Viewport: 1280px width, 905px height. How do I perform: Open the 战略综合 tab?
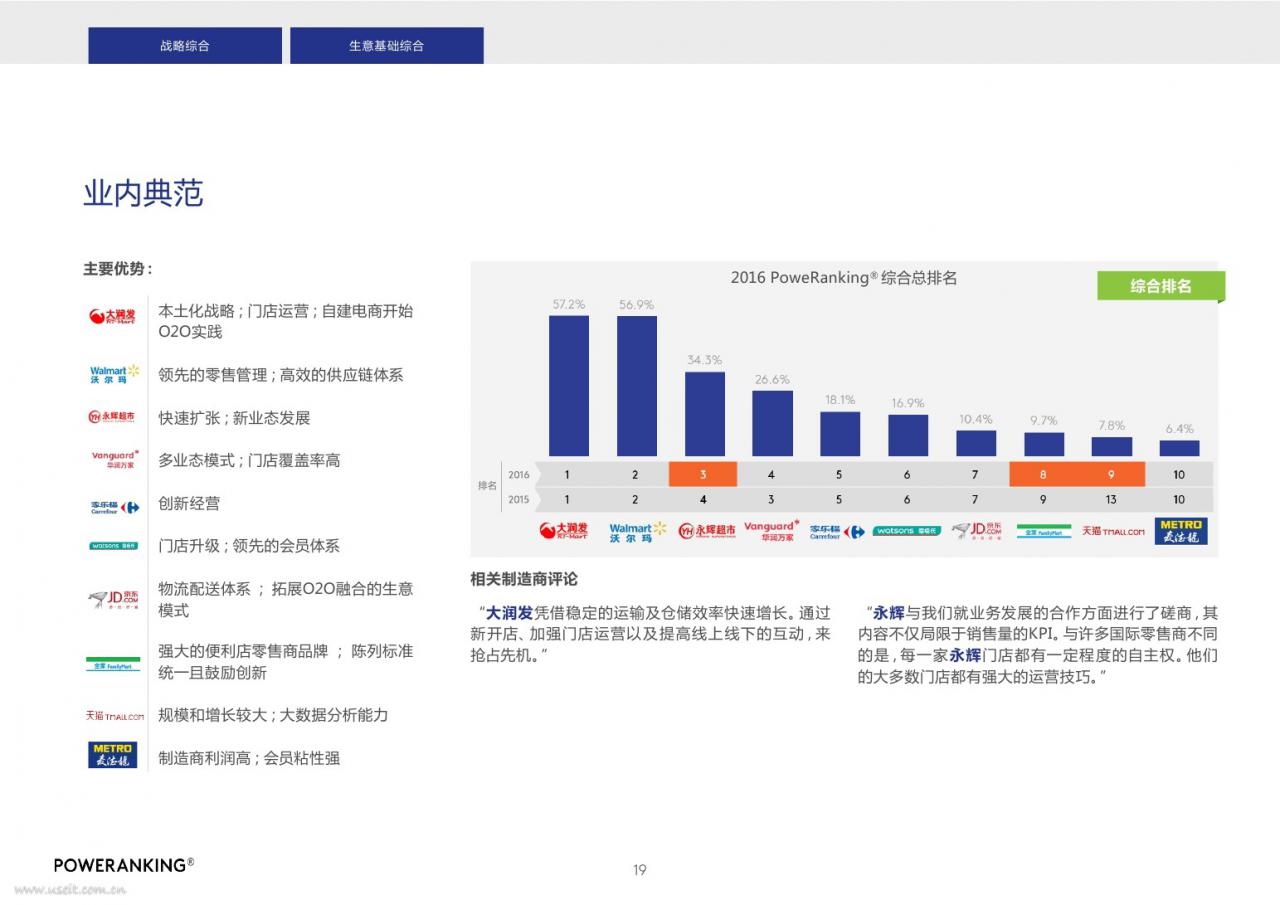pos(185,45)
